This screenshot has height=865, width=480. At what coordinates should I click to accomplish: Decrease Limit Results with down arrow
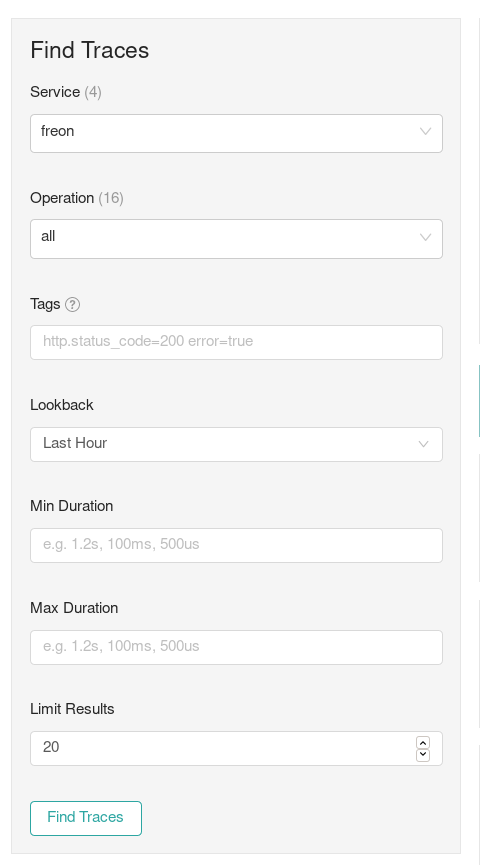tap(423, 755)
